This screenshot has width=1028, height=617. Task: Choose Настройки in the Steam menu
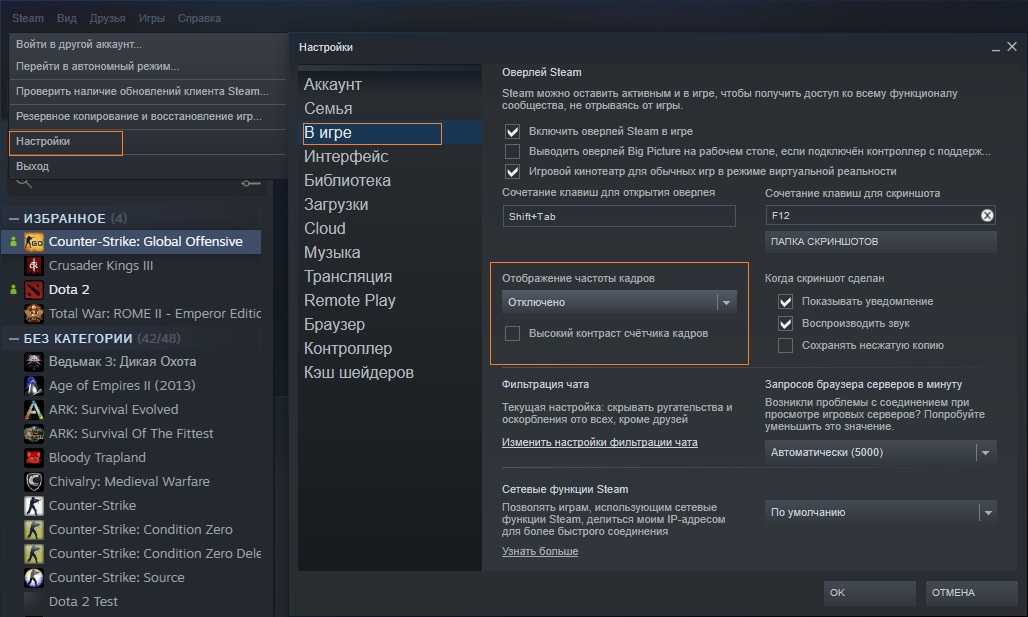coord(43,142)
